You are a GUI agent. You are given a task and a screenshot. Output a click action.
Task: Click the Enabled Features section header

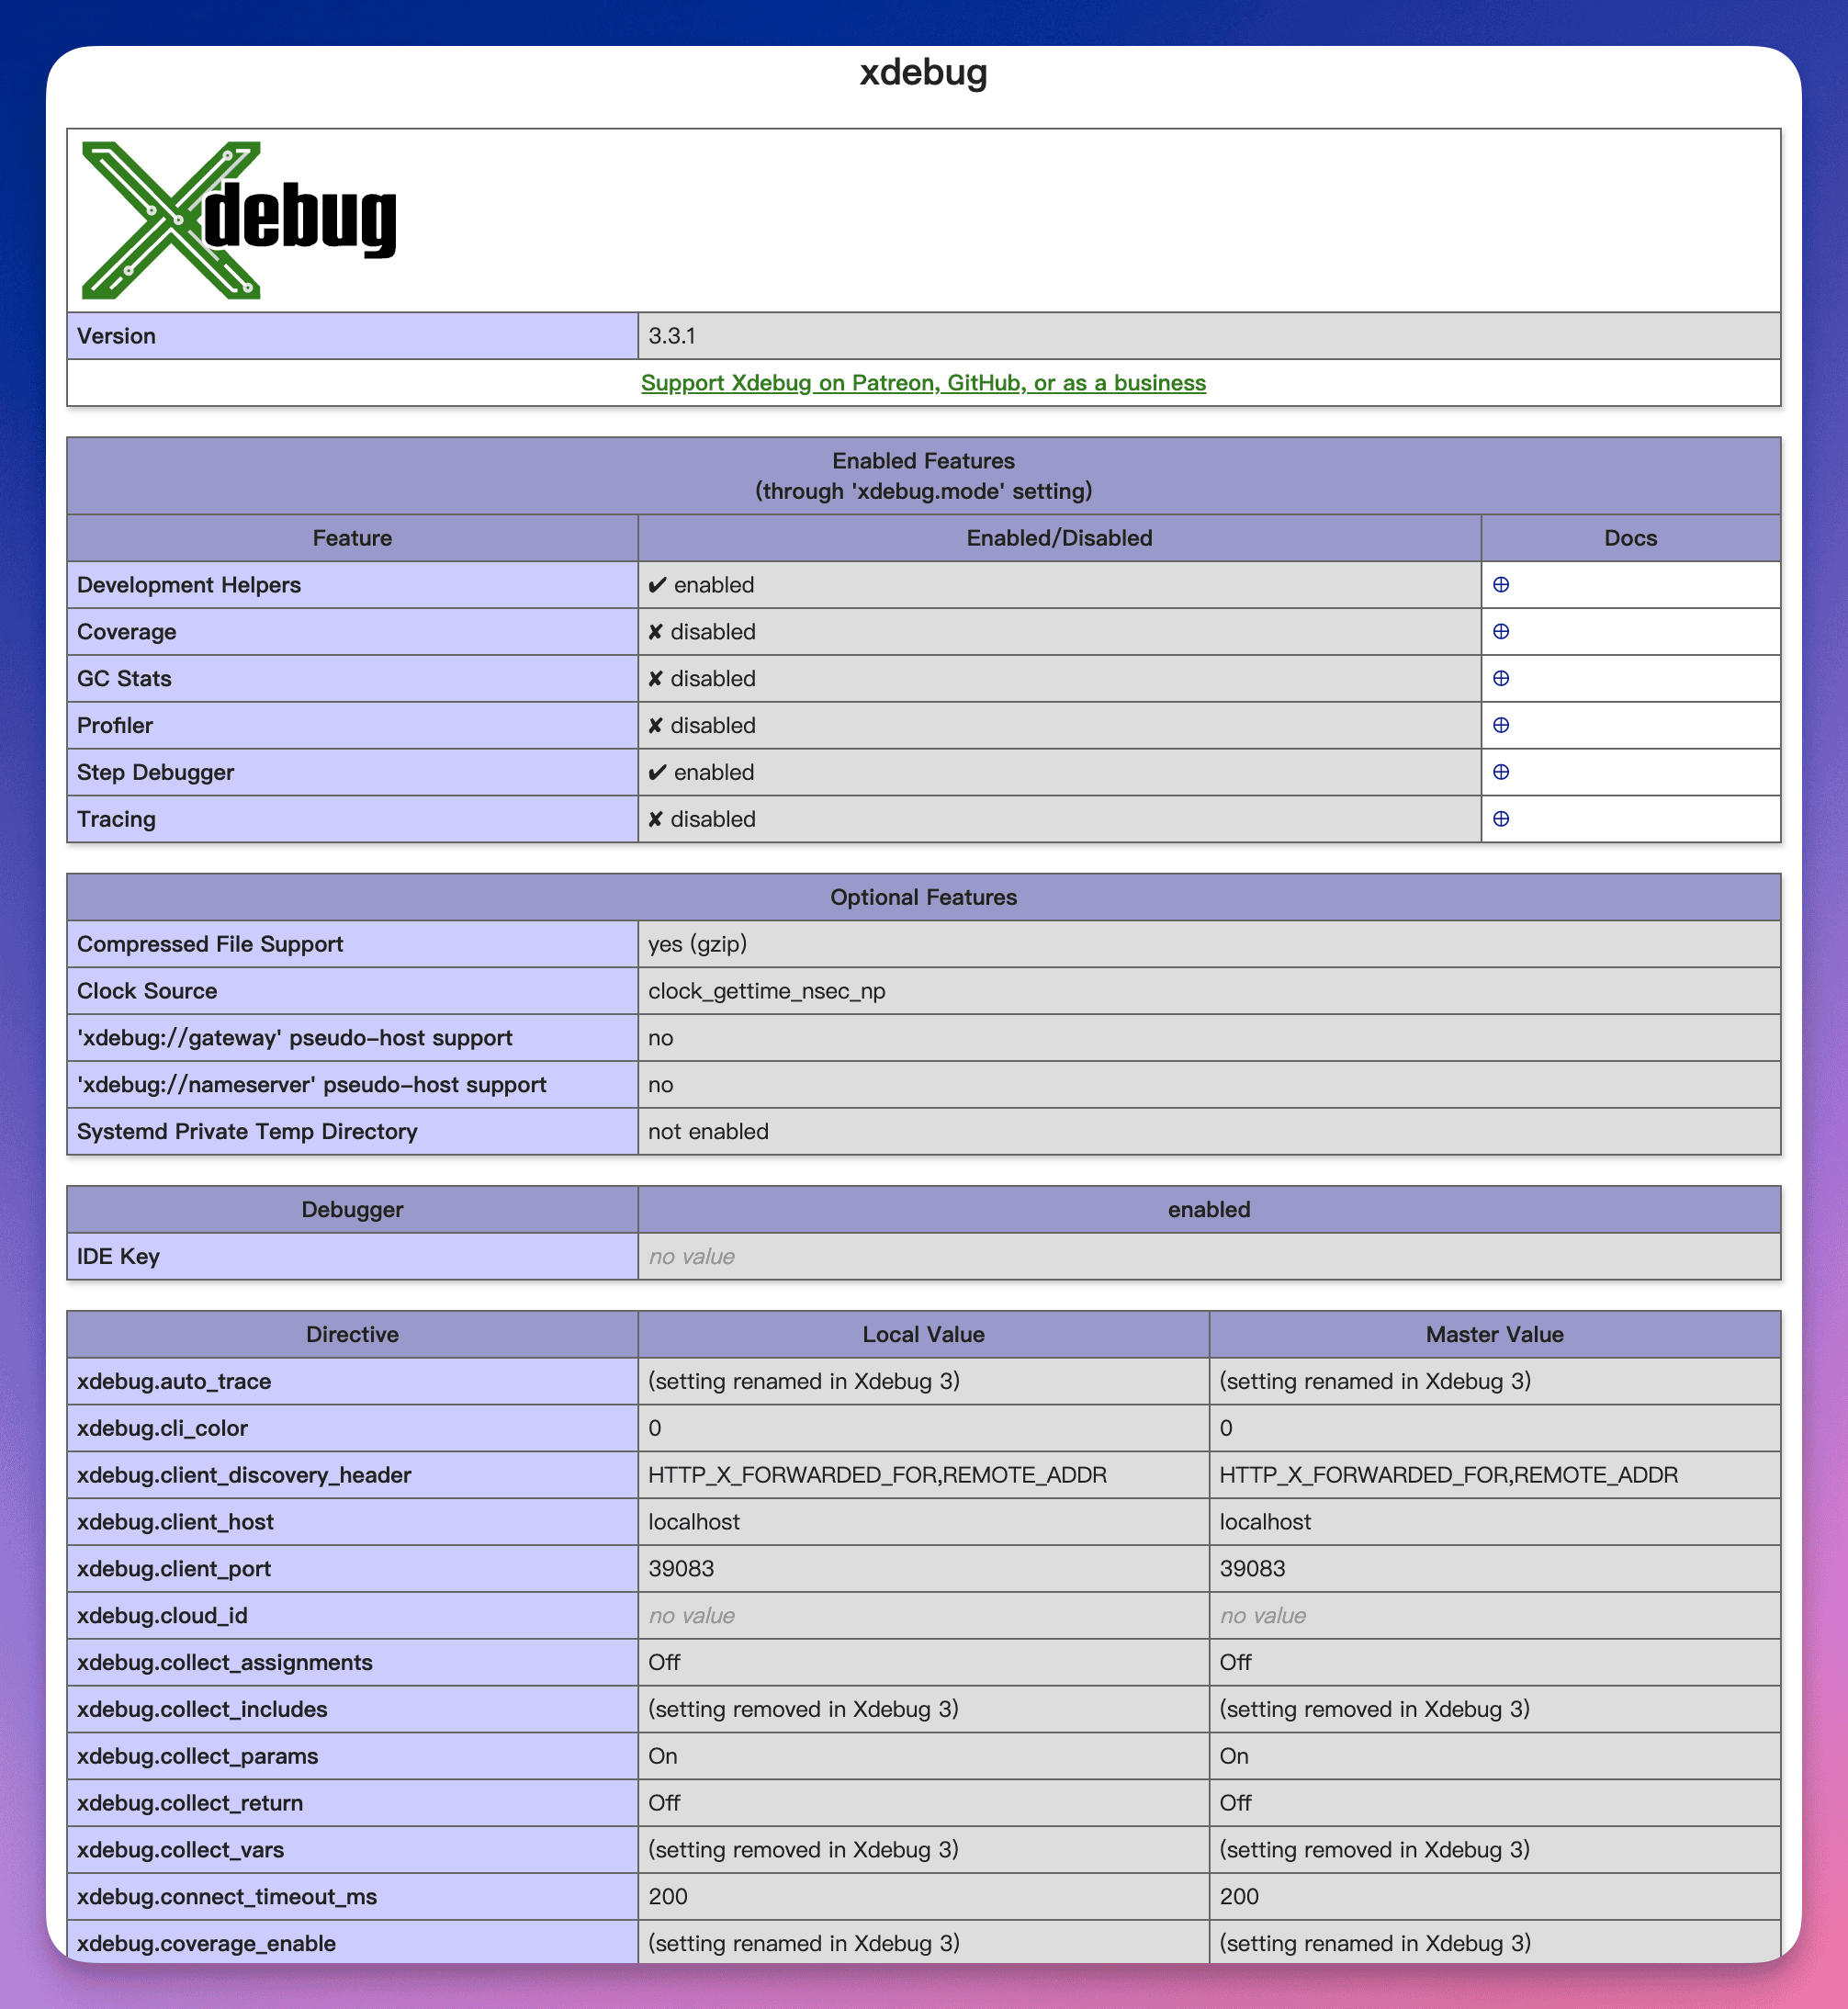tap(922, 474)
